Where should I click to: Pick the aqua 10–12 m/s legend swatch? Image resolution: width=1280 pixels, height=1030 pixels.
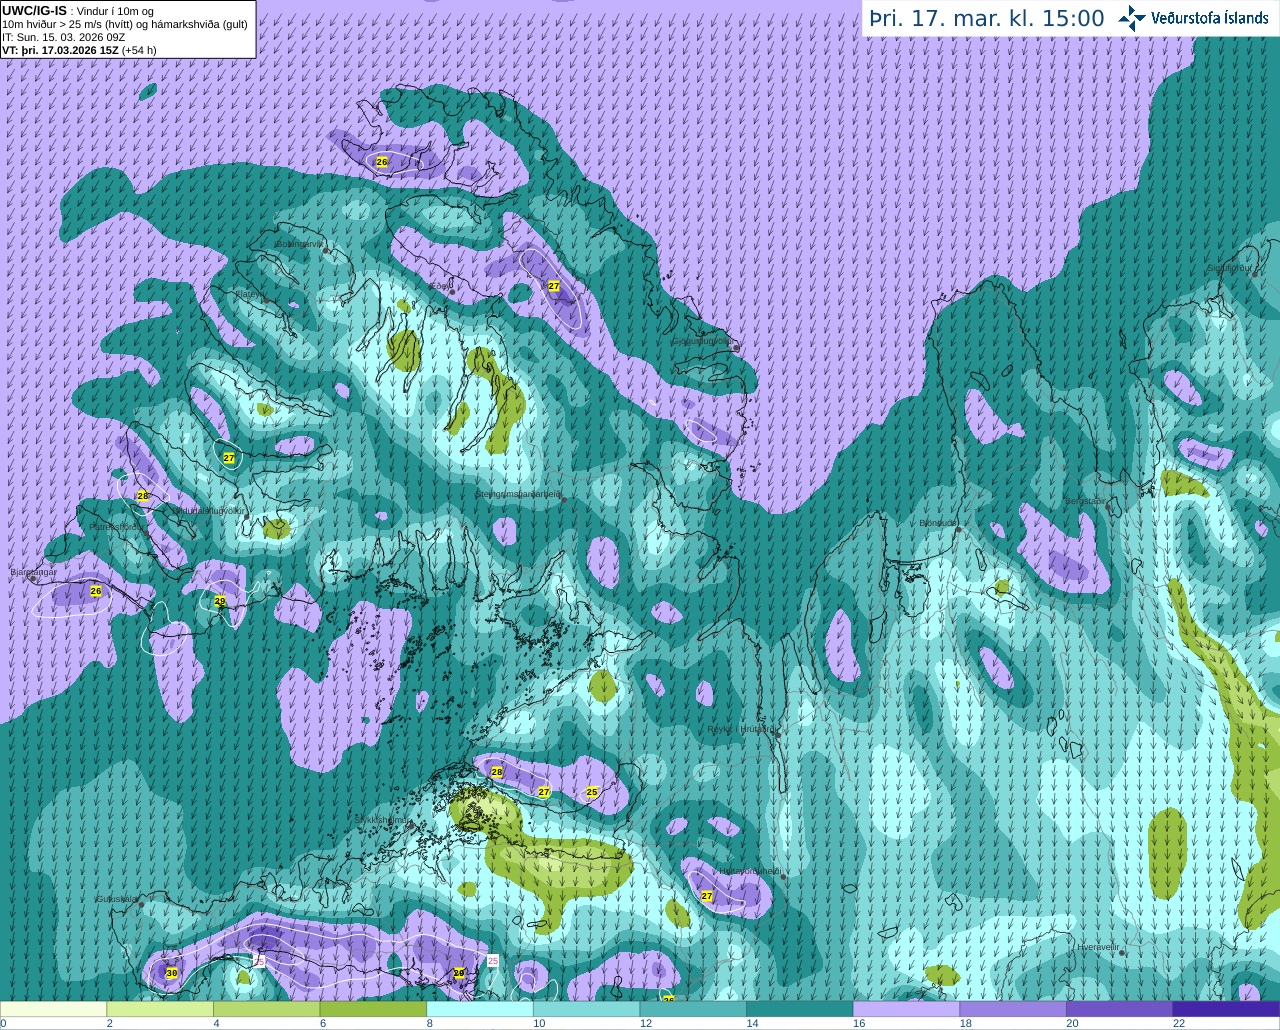586,1008
